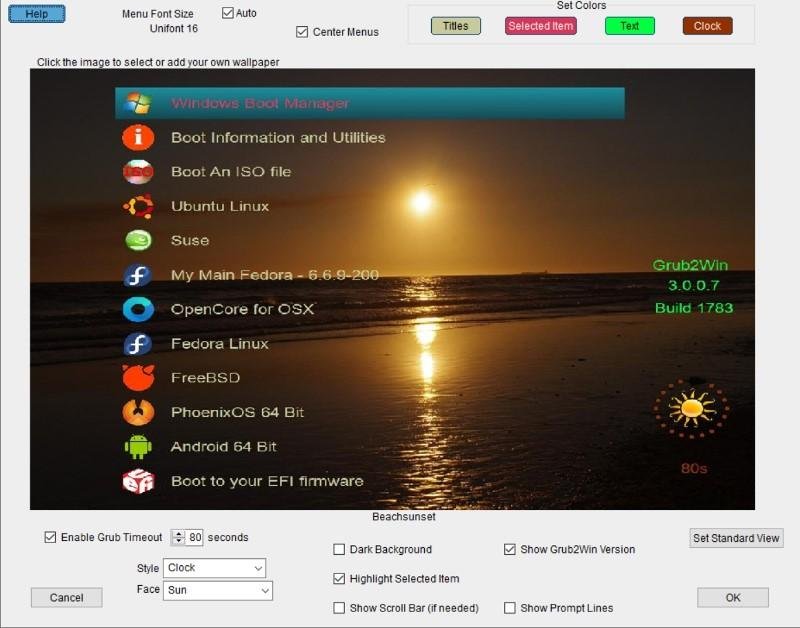Uncheck Show Grub2Win Version

point(509,549)
